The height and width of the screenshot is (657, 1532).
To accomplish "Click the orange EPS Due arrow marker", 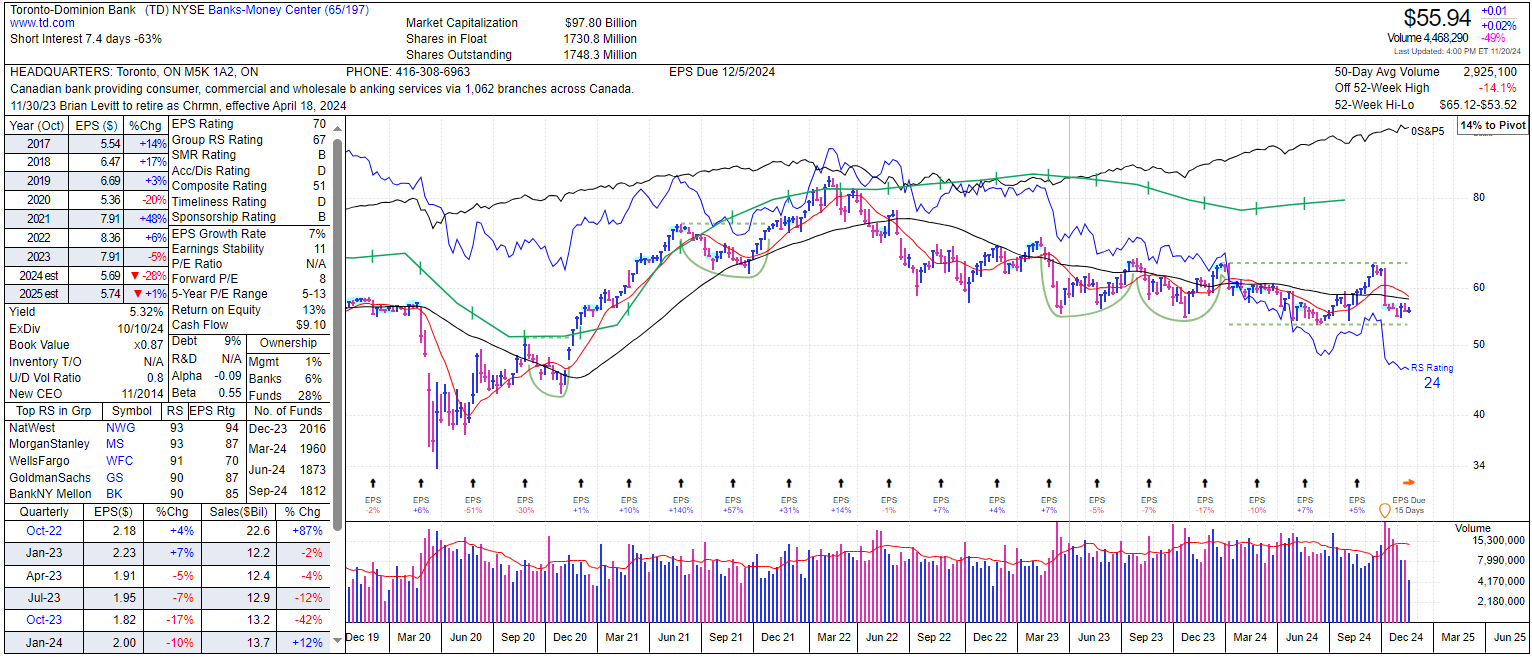I will click(1409, 481).
